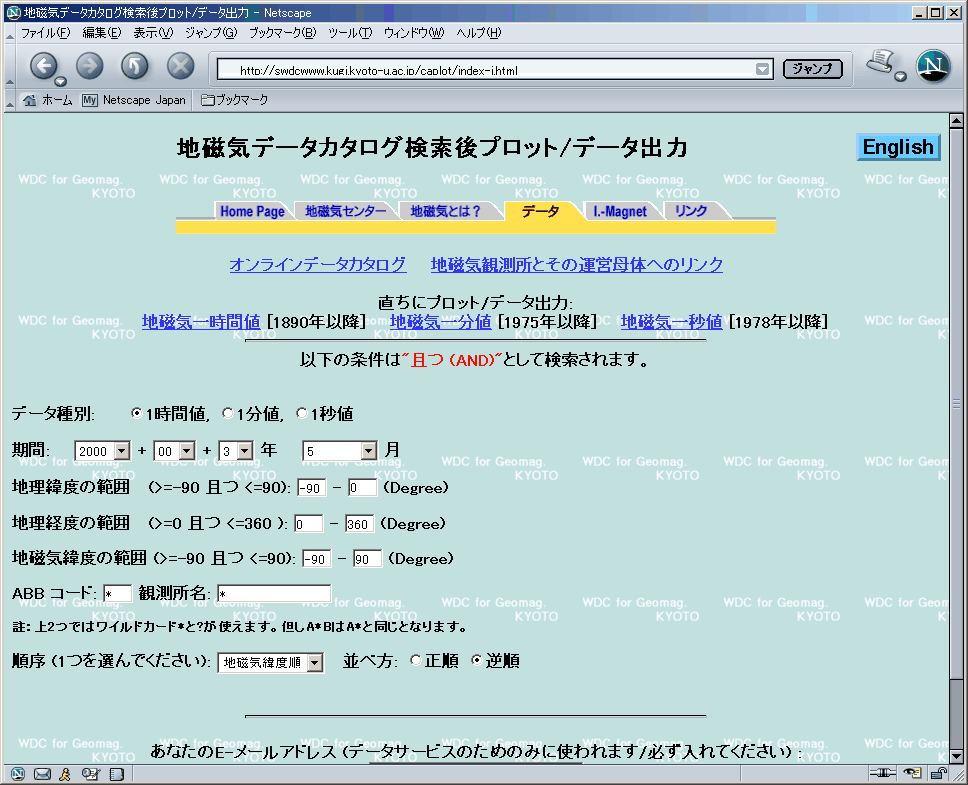Open the ブックマーク(B) menu
Image resolution: width=968 pixels, height=785 pixels.
coord(282,33)
